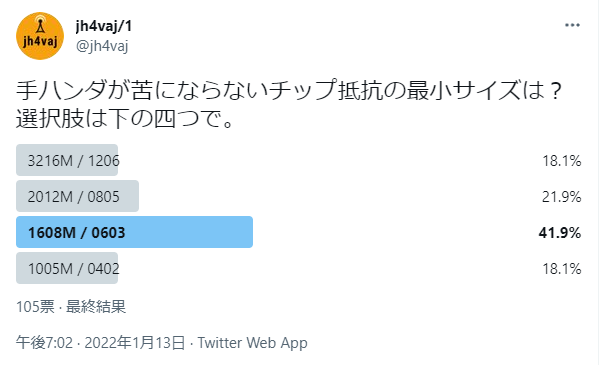Click the 105票 vote count text
Image resolution: width=600 pixels, height=365 pixels.
pos(35,306)
